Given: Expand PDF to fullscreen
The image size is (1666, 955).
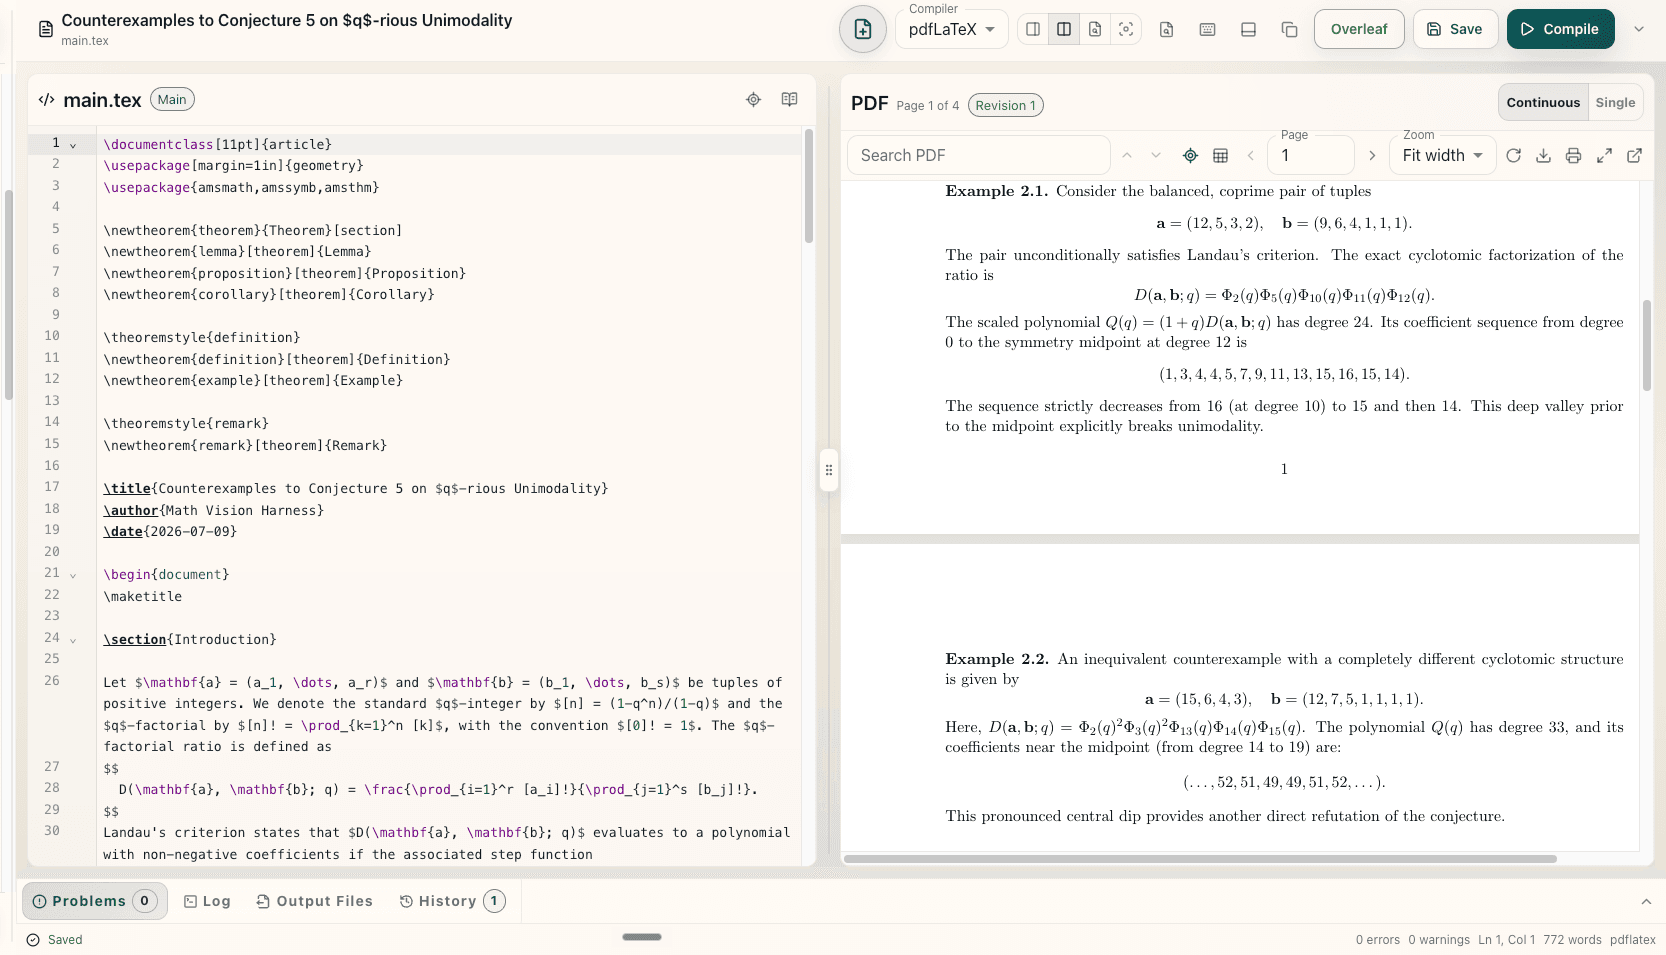Looking at the screenshot, I should [x=1604, y=155].
